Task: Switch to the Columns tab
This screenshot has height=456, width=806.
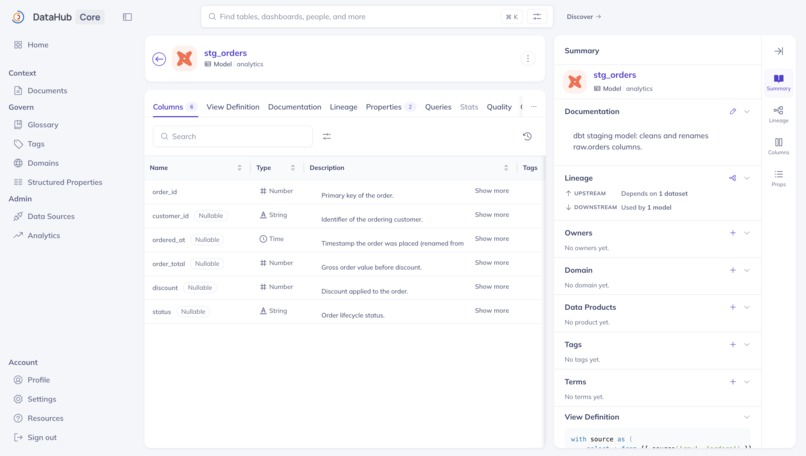Action: click(175, 107)
